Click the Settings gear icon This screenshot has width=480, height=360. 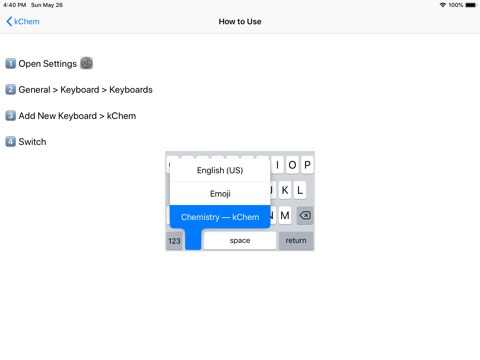tap(87, 63)
